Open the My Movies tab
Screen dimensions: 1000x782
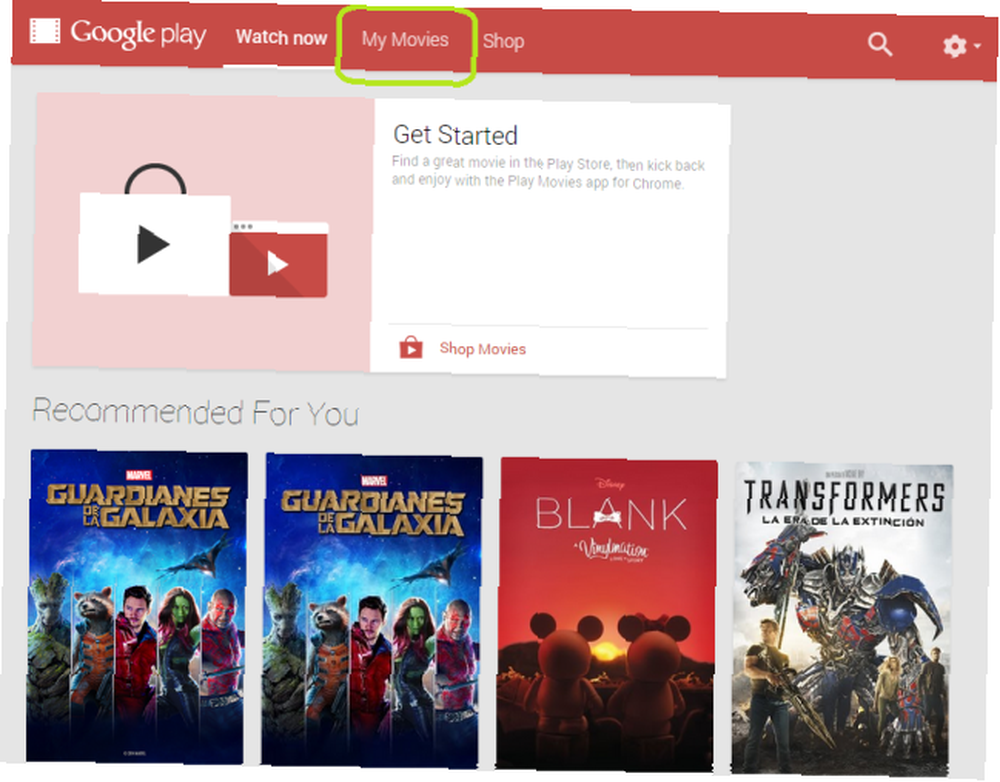point(405,40)
